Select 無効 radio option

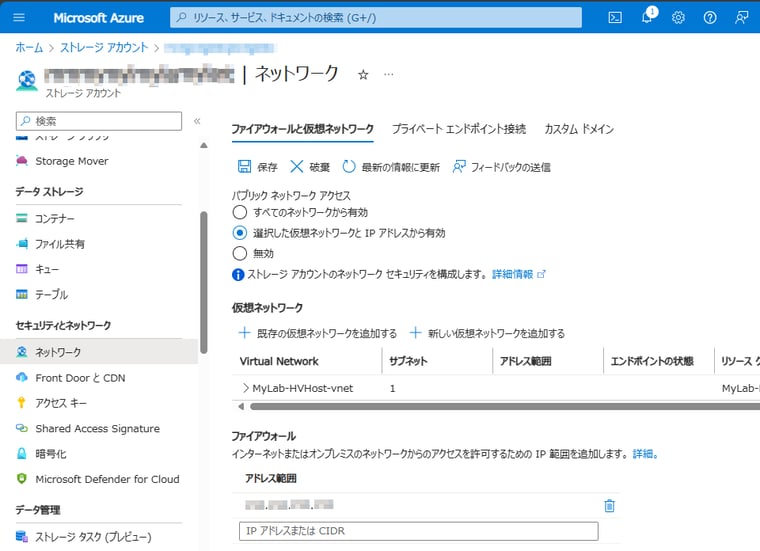click(x=239, y=253)
